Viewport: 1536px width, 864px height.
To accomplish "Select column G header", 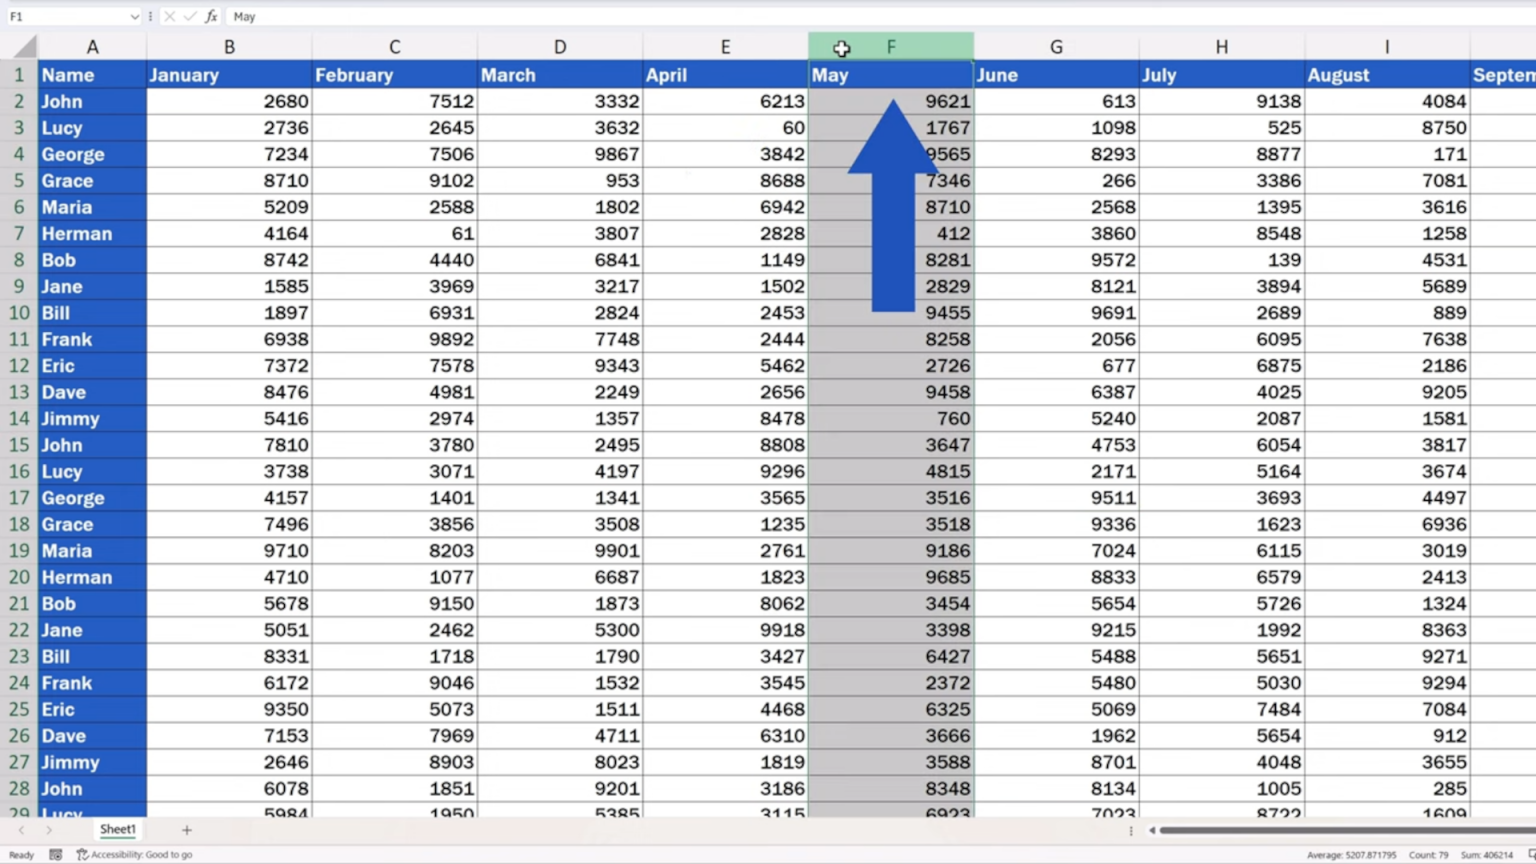I will click(1056, 47).
